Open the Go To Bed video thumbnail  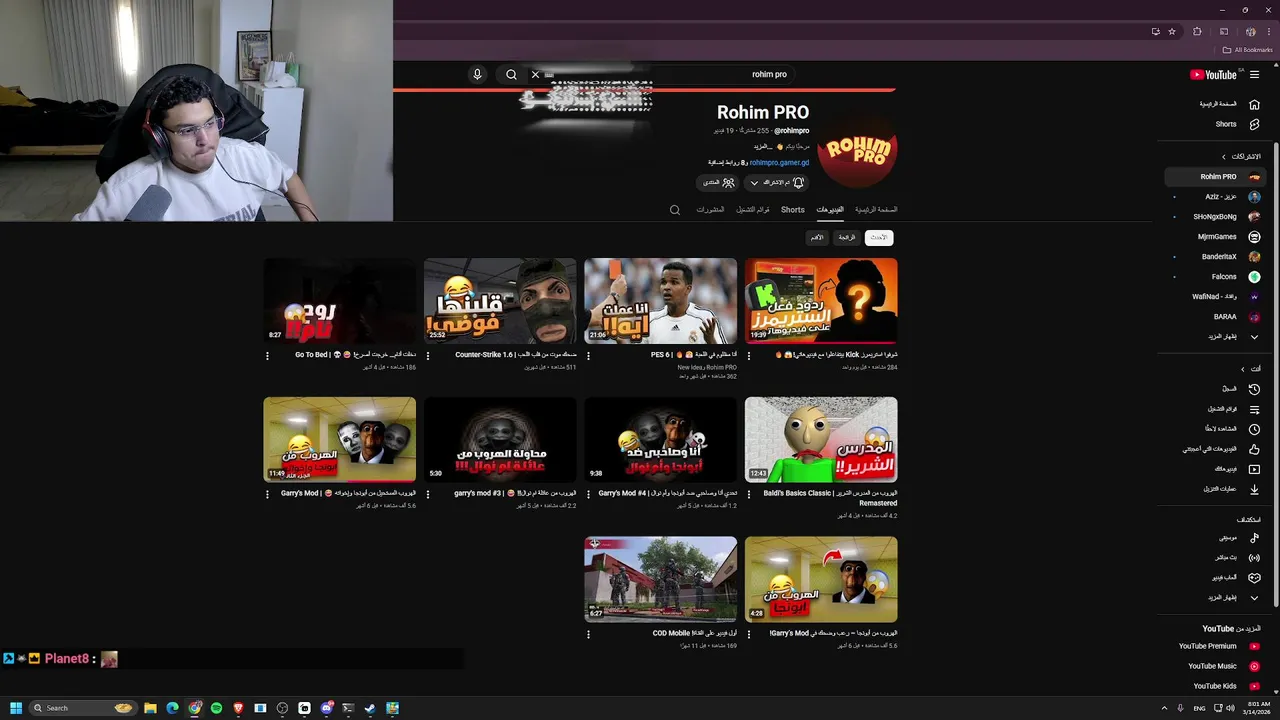point(340,301)
